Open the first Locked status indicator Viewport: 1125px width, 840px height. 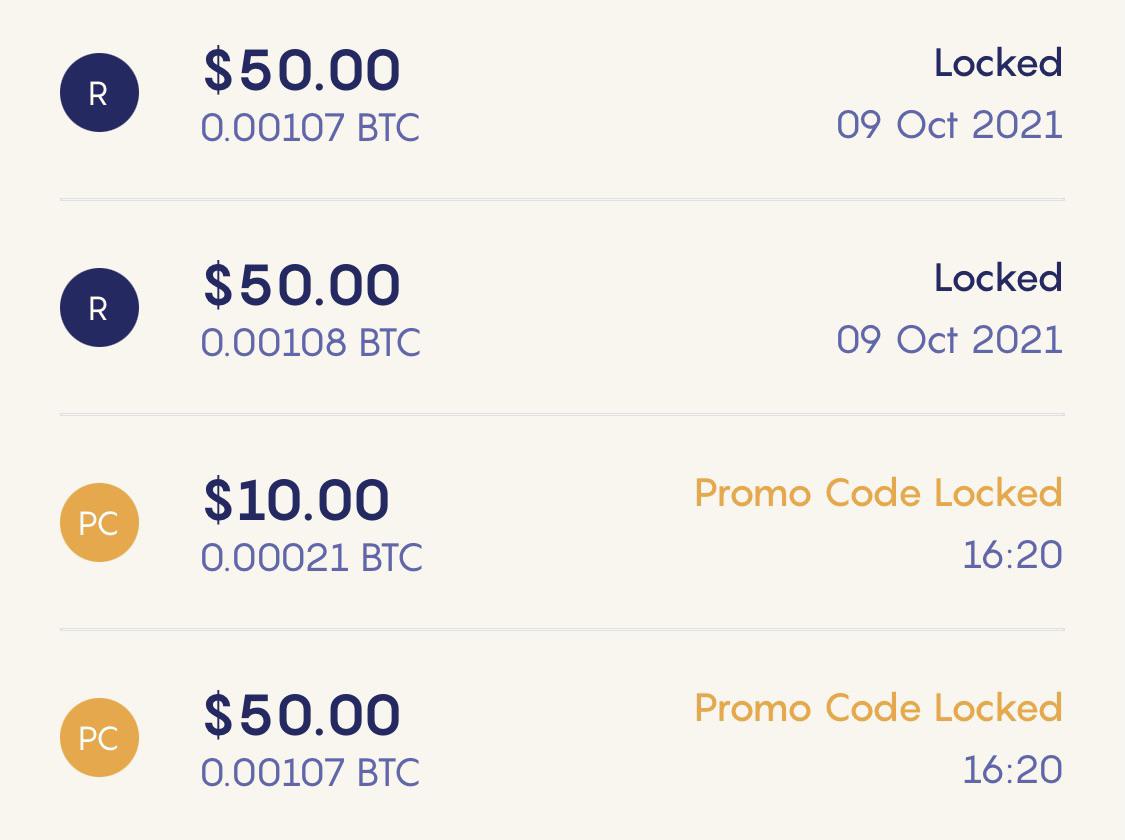(x=998, y=62)
